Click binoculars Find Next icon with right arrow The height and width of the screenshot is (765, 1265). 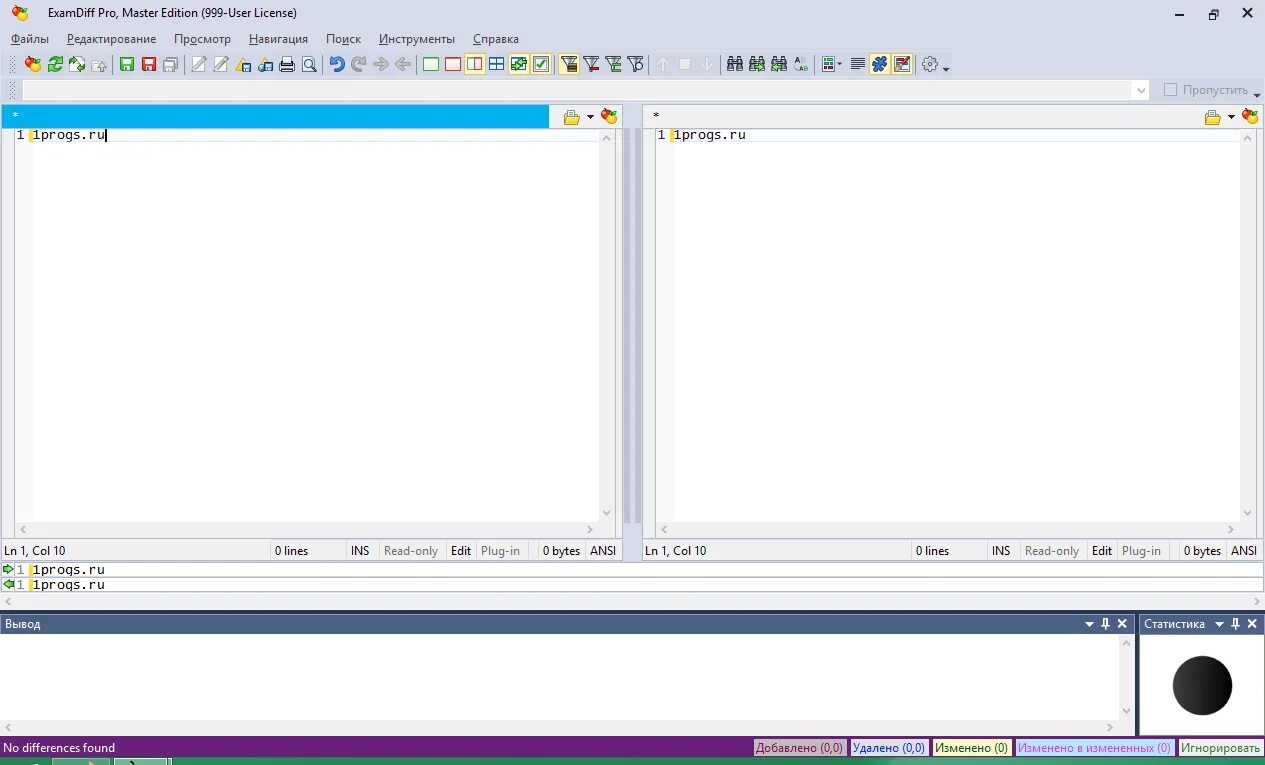(x=757, y=65)
